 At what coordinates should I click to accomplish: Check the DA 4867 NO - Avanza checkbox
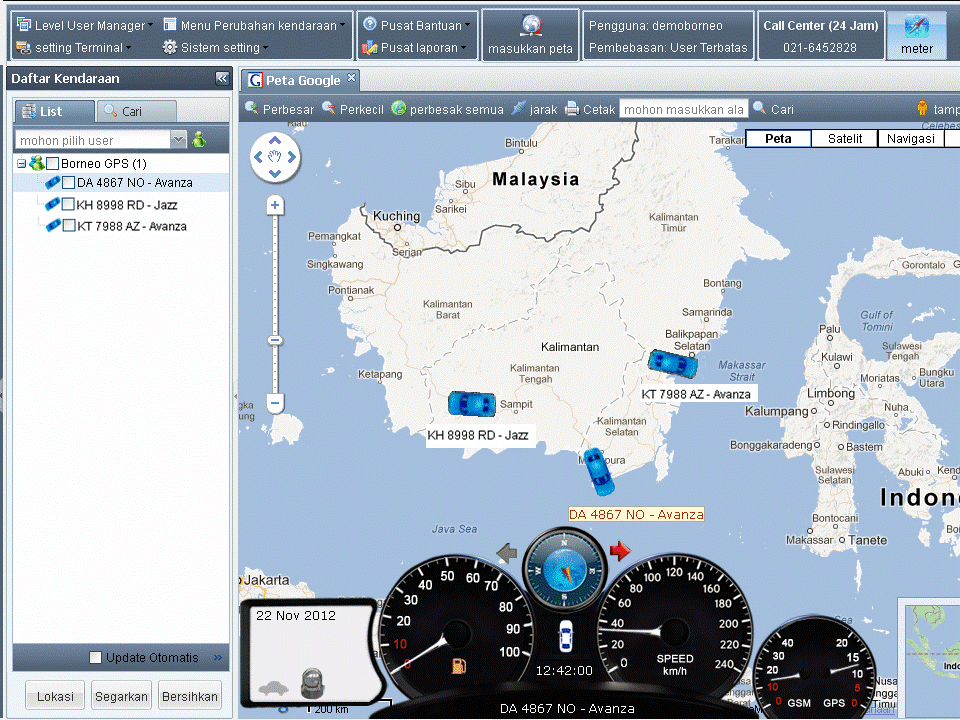point(69,182)
